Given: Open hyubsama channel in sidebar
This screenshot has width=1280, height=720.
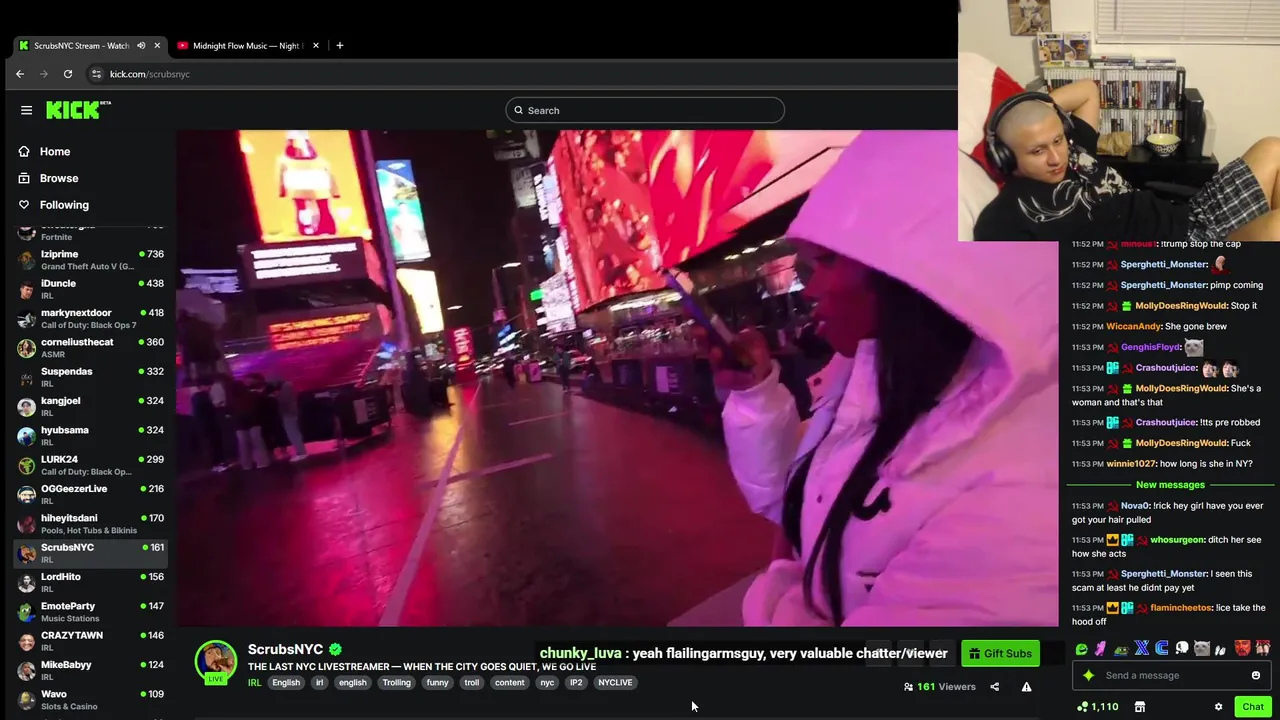Looking at the screenshot, I should (x=90, y=436).
